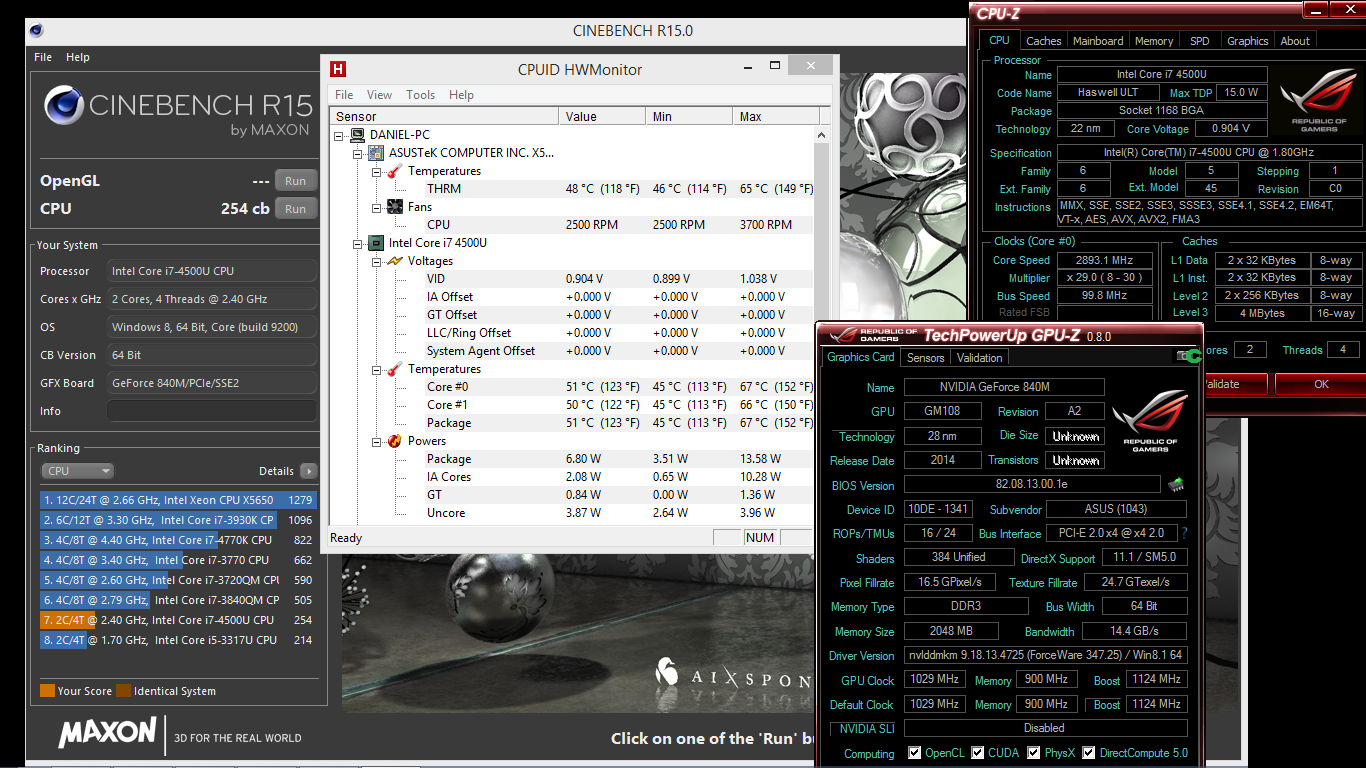Run the OpenGL benchmark
The height and width of the screenshot is (768, 1366).
pos(295,181)
